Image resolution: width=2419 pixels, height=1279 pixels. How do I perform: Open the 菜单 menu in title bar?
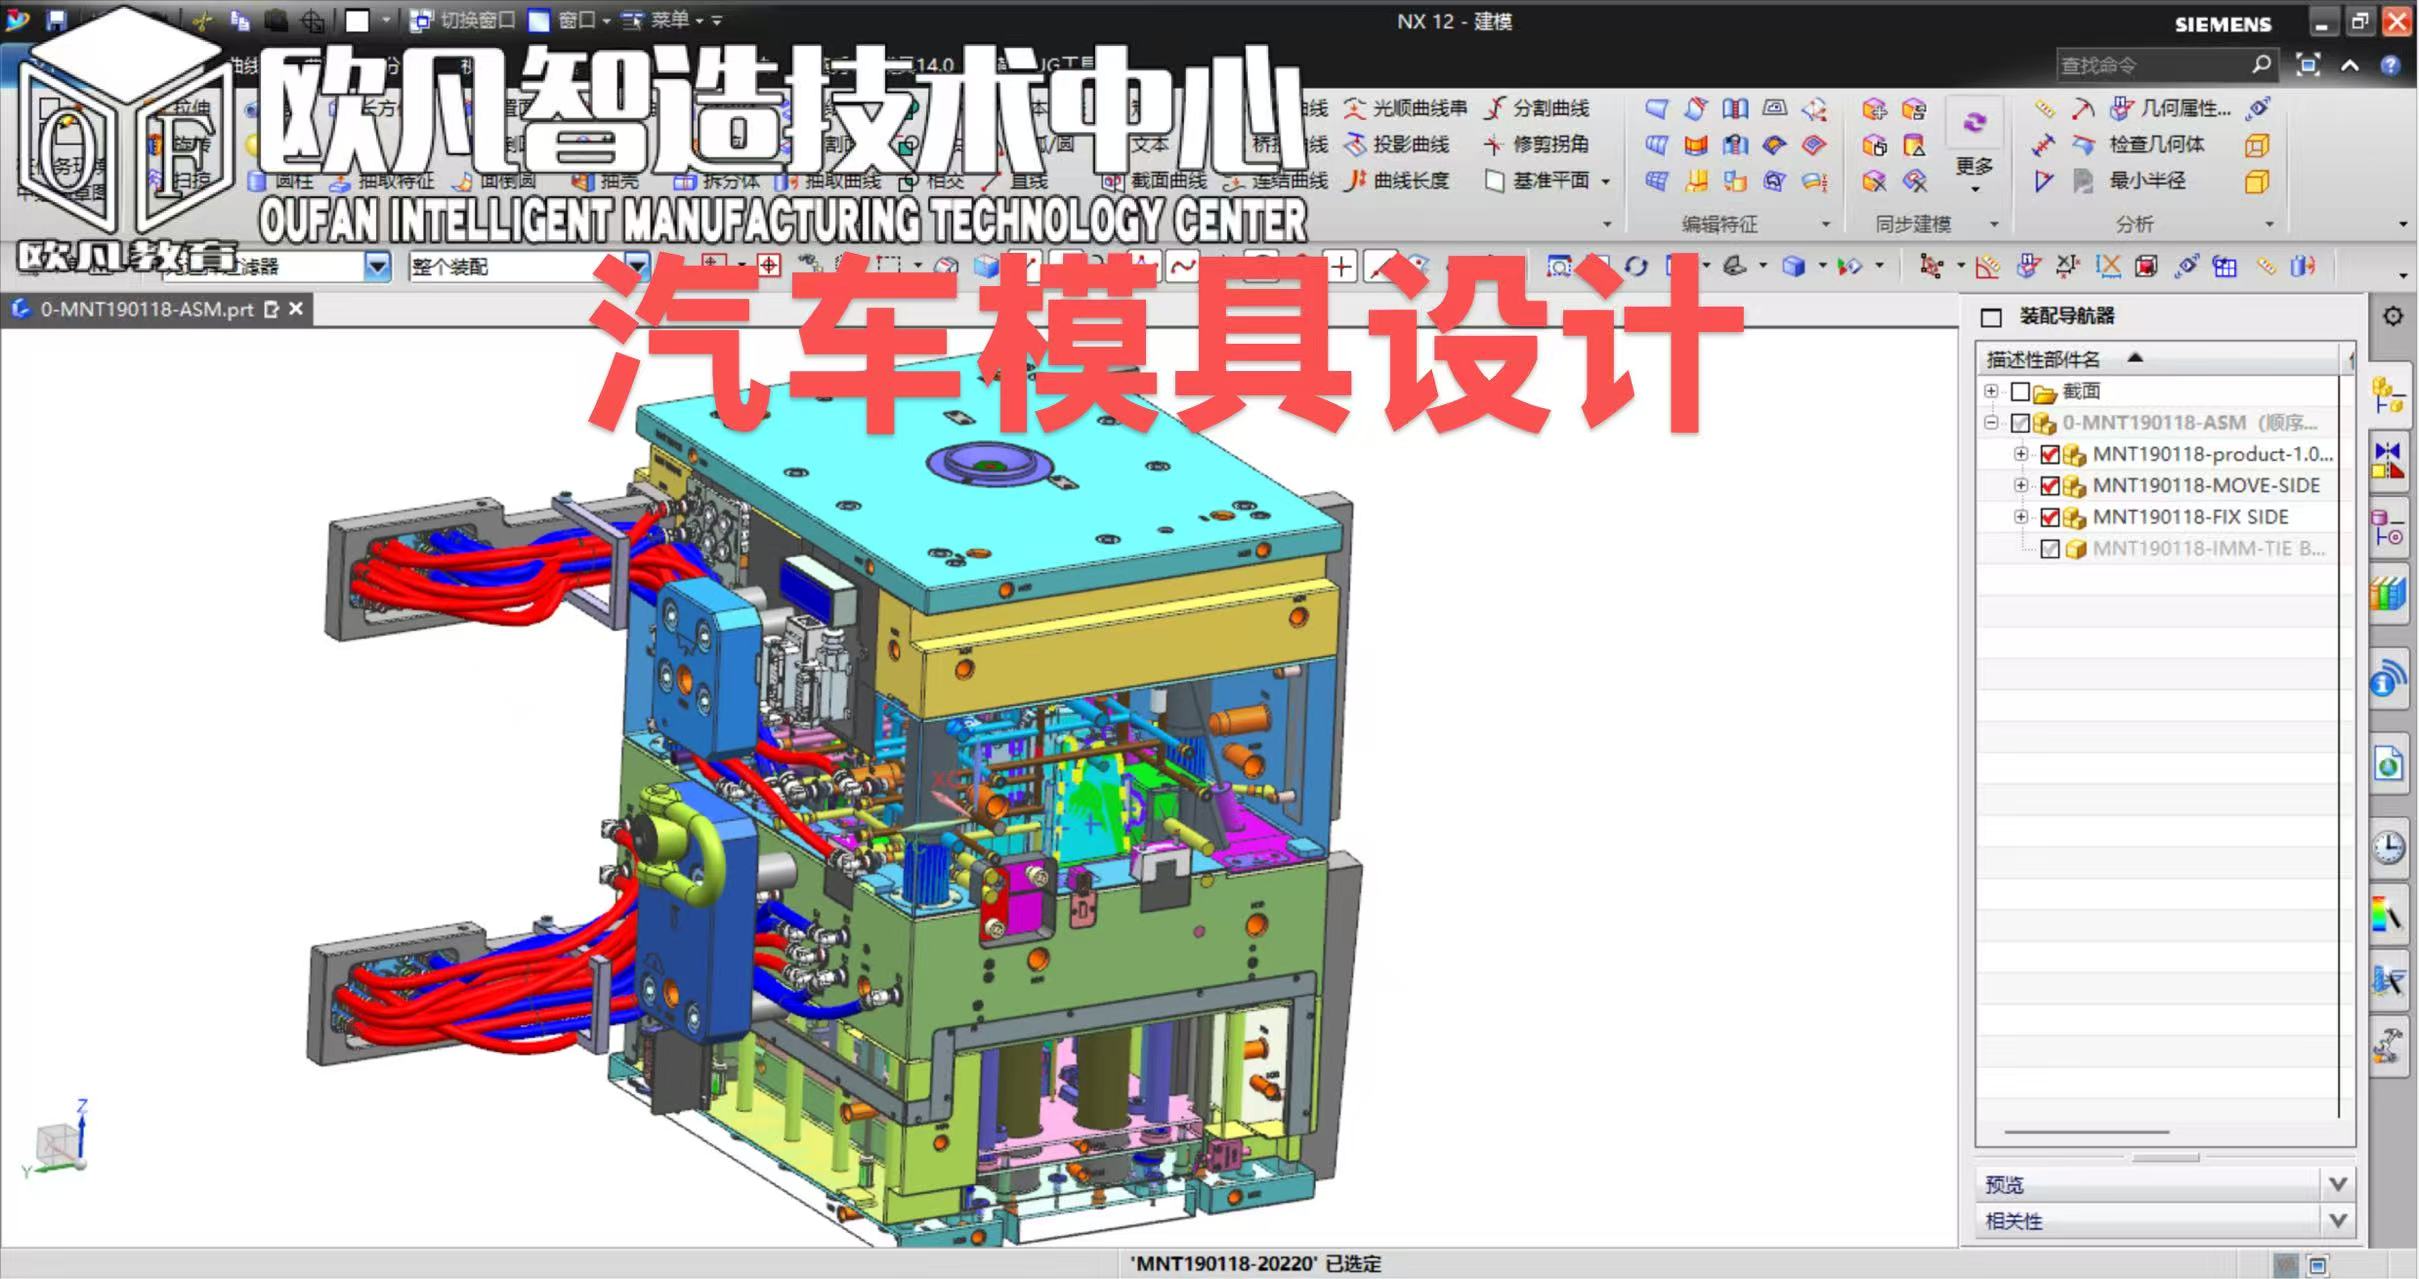[668, 20]
